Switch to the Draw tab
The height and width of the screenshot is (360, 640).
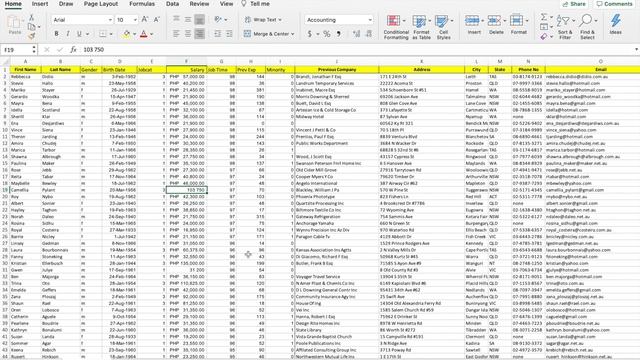(x=66, y=4)
